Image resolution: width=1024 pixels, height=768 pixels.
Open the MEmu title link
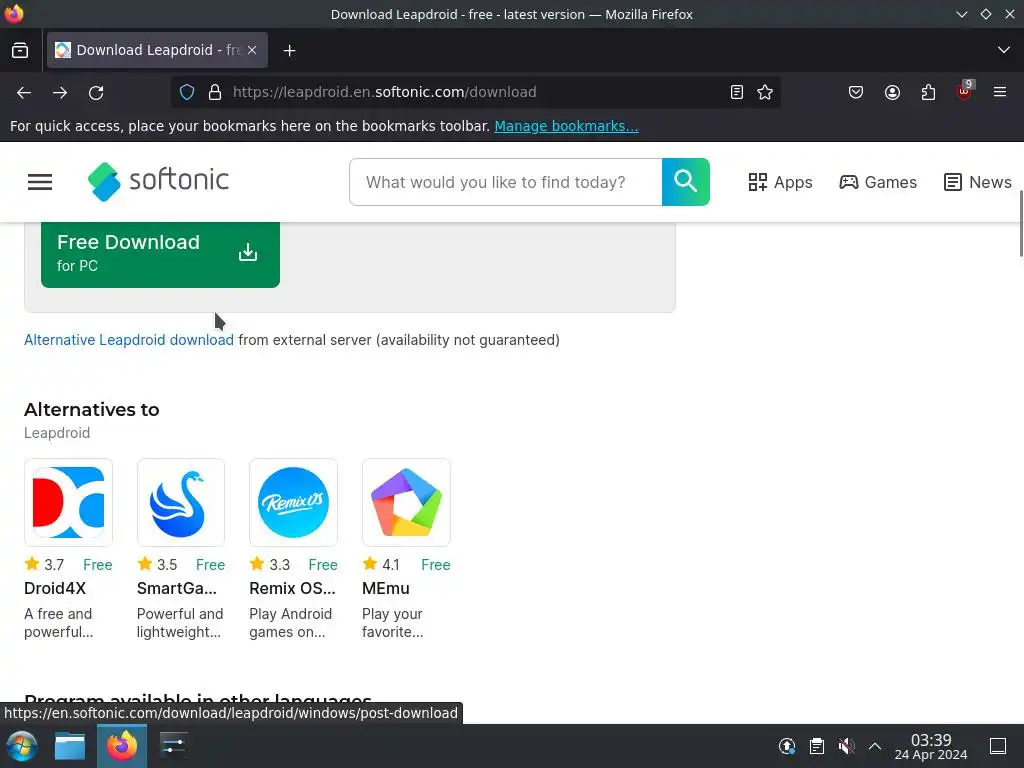(386, 588)
